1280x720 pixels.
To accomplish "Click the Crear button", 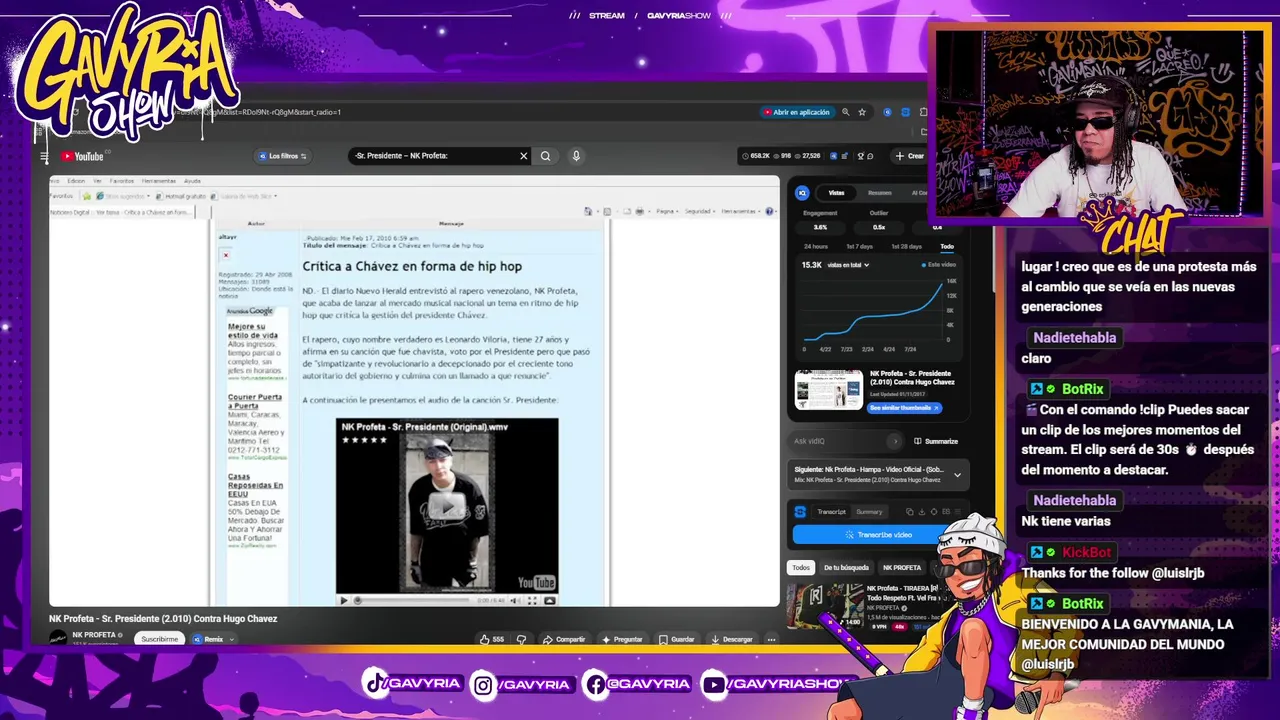I will coord(910,156).
